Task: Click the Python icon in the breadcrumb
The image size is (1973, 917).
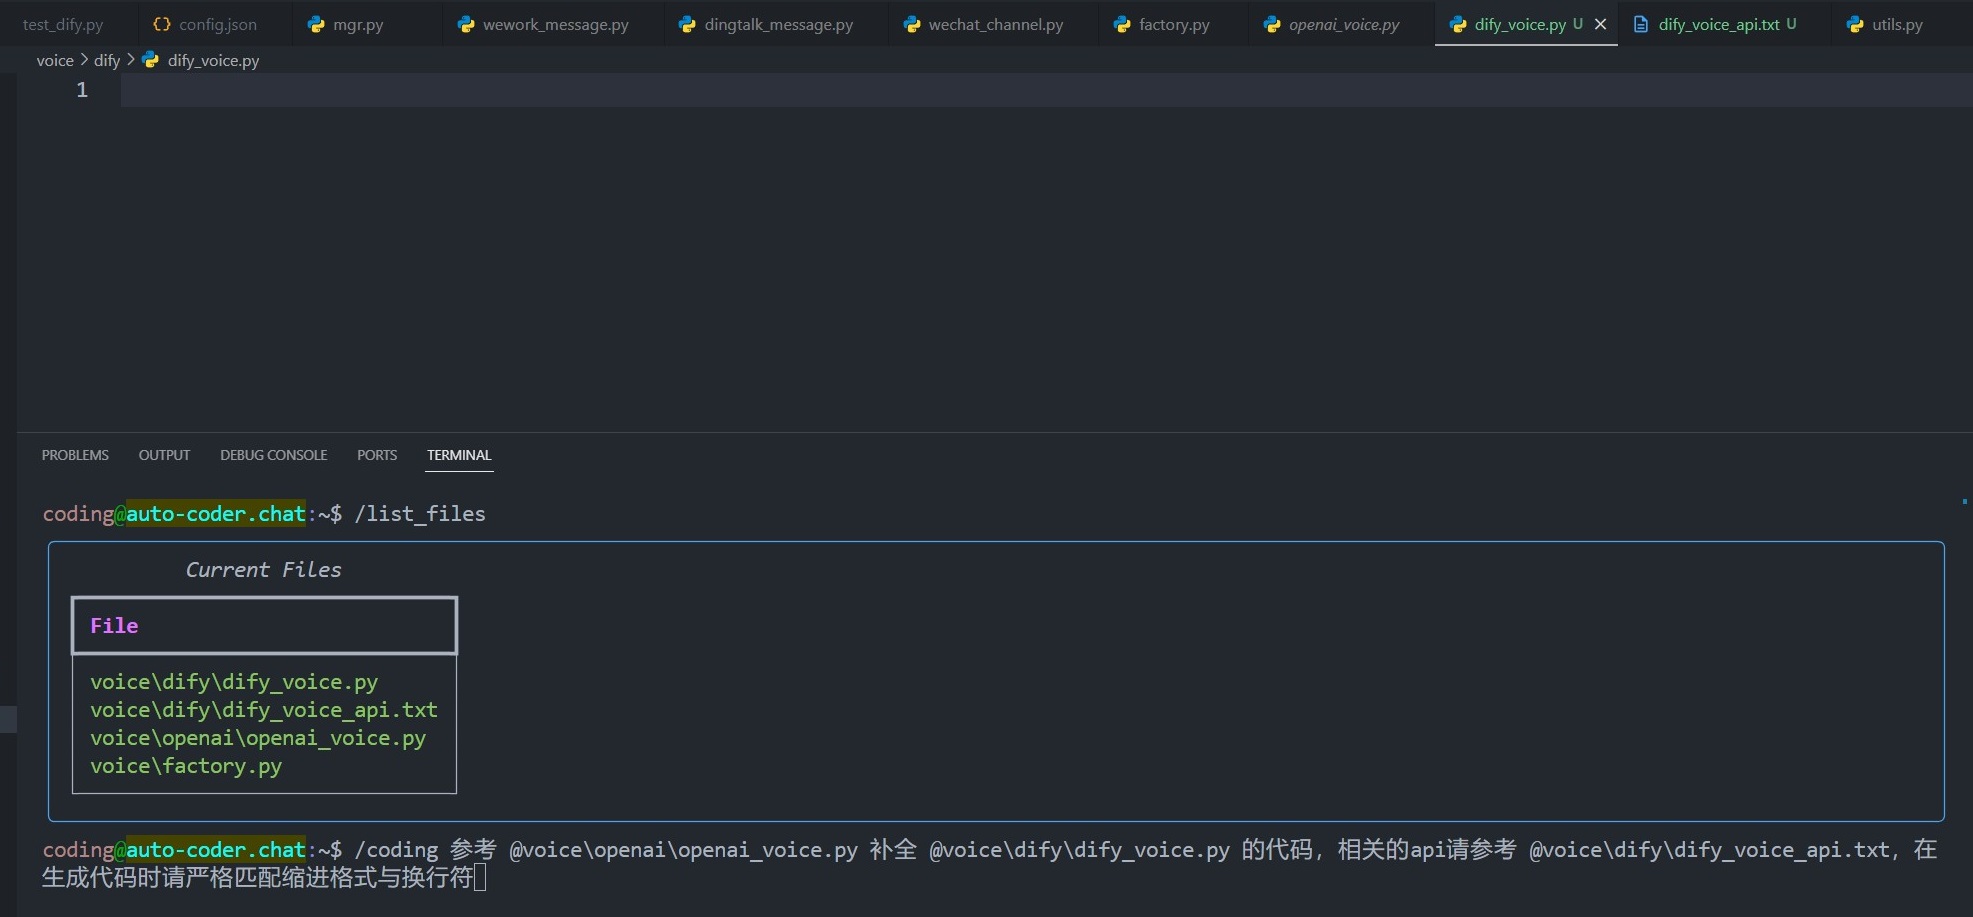Action: [x=151, y=60]
